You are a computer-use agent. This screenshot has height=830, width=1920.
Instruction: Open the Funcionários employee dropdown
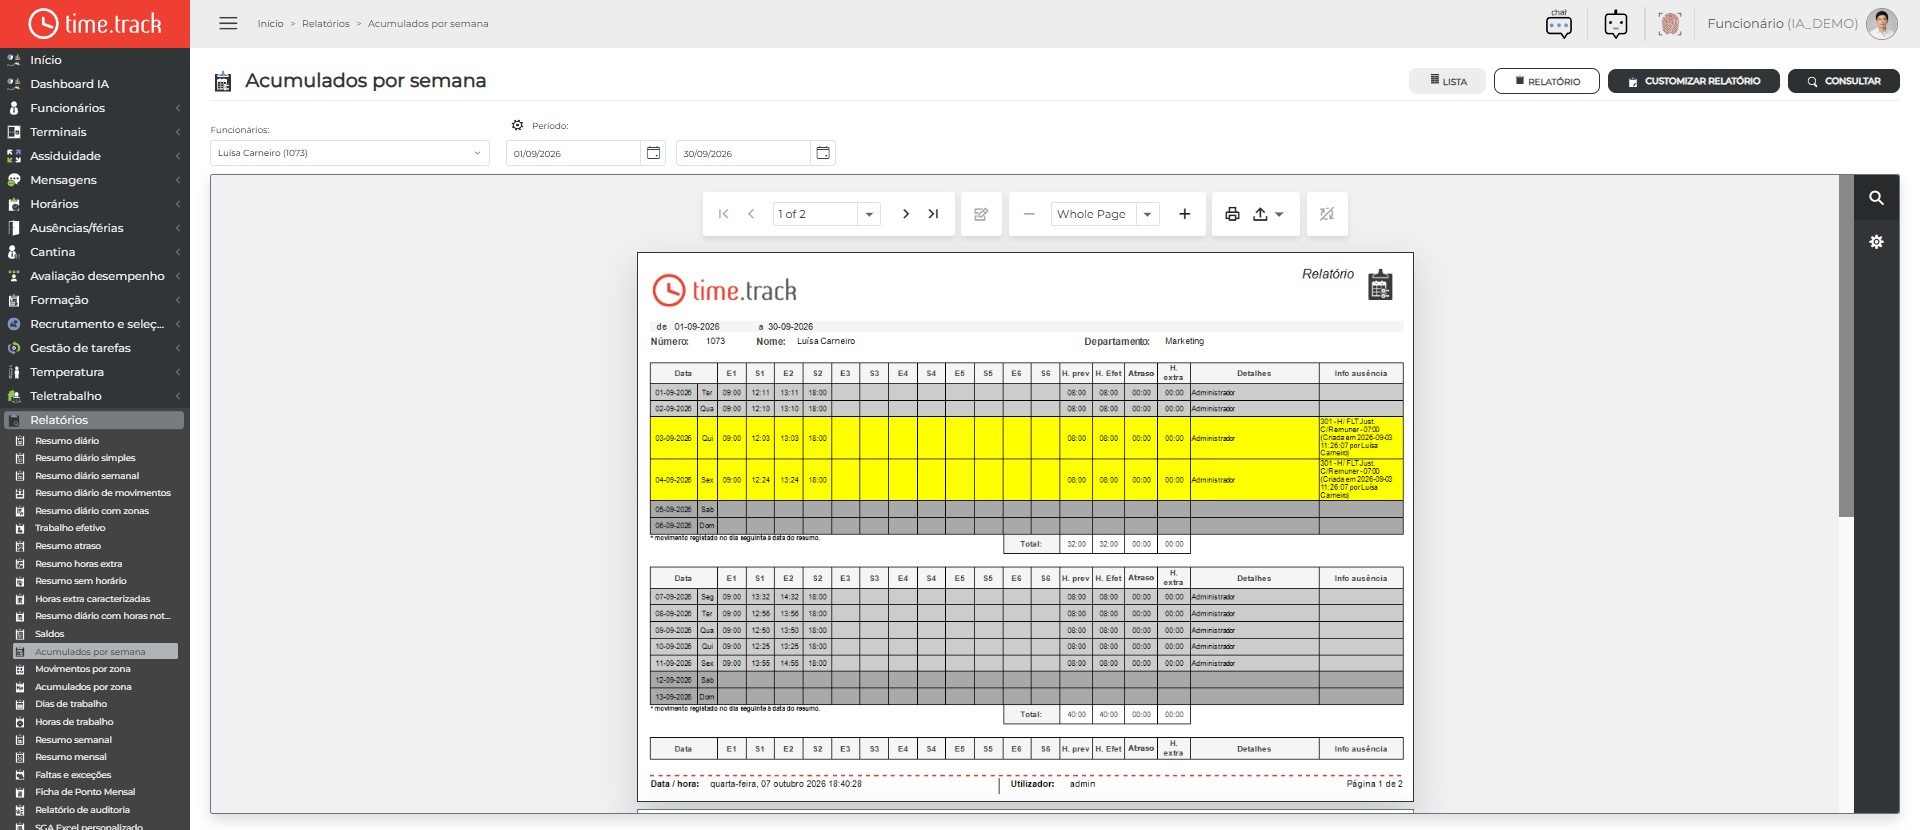click(x=349, y=153)
